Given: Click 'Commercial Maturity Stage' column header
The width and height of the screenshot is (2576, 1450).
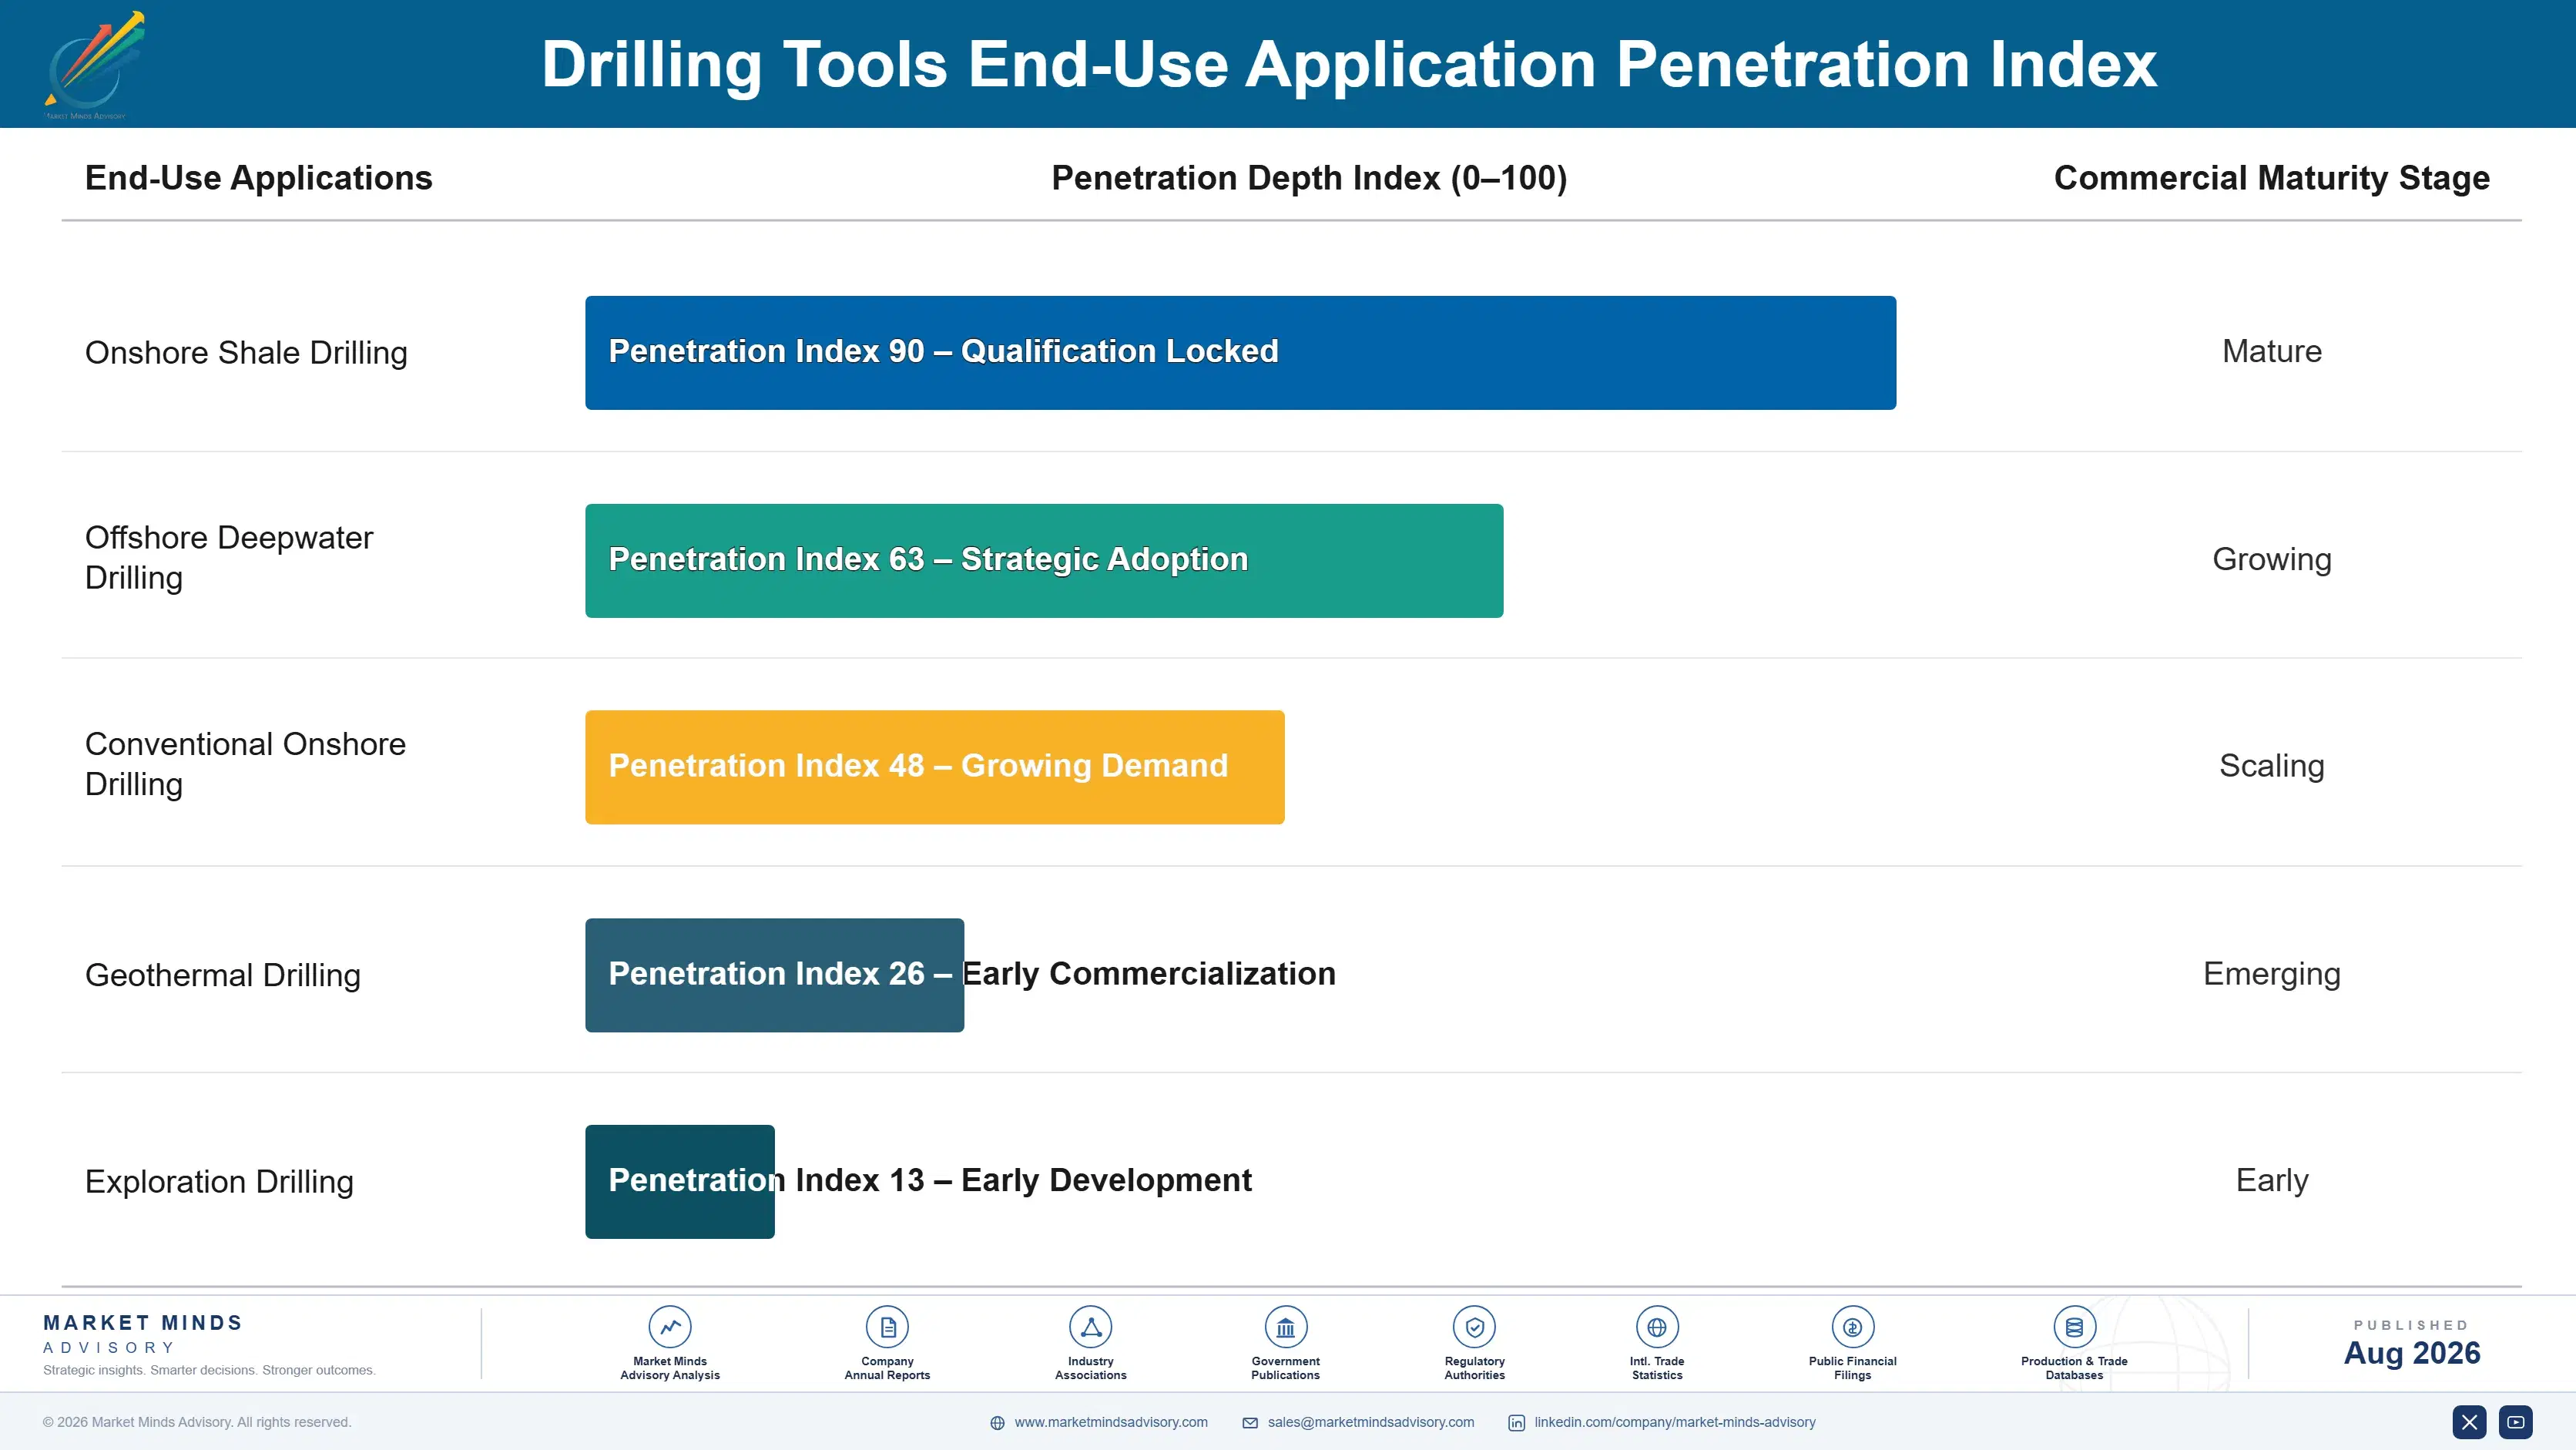Looking at the screenshot, I should tap(2272, 178).
